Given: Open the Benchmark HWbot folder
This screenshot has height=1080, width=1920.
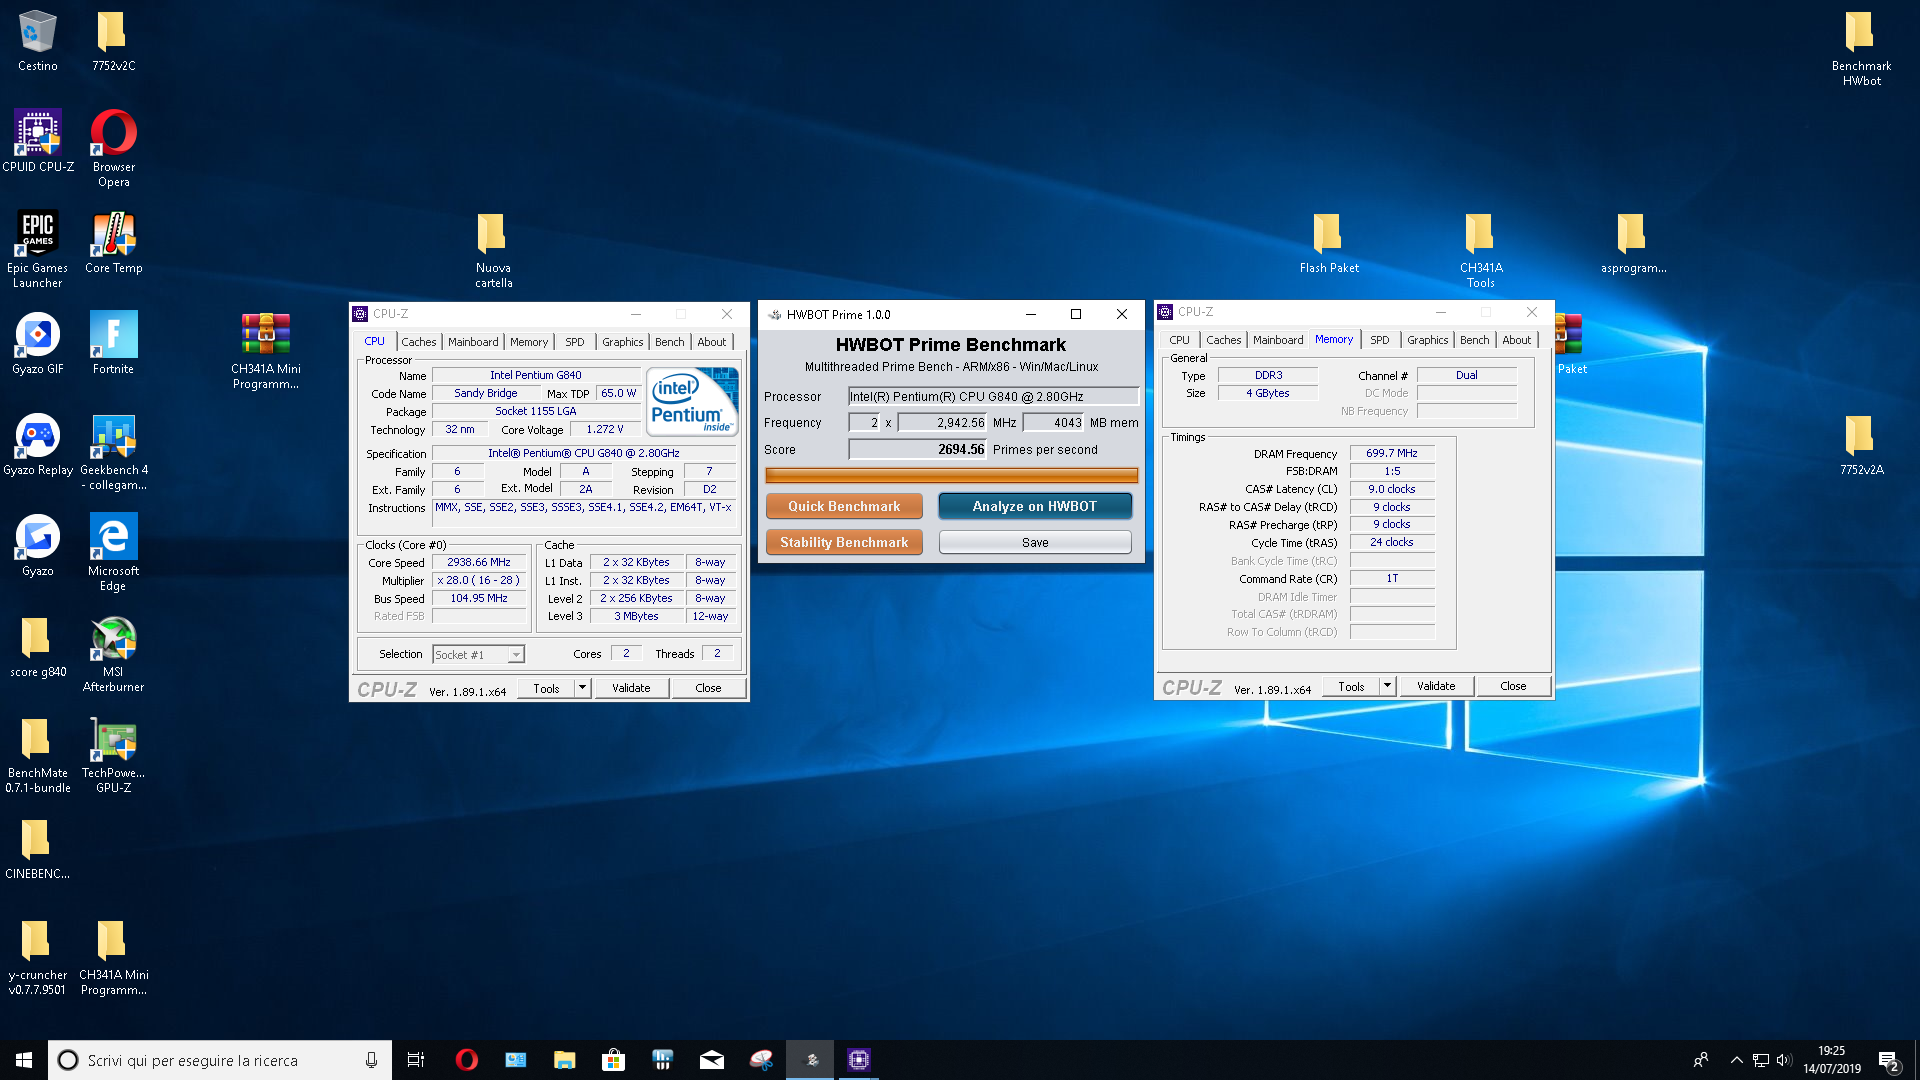Looking at the screenshot, I should [x=1861, y=46].
